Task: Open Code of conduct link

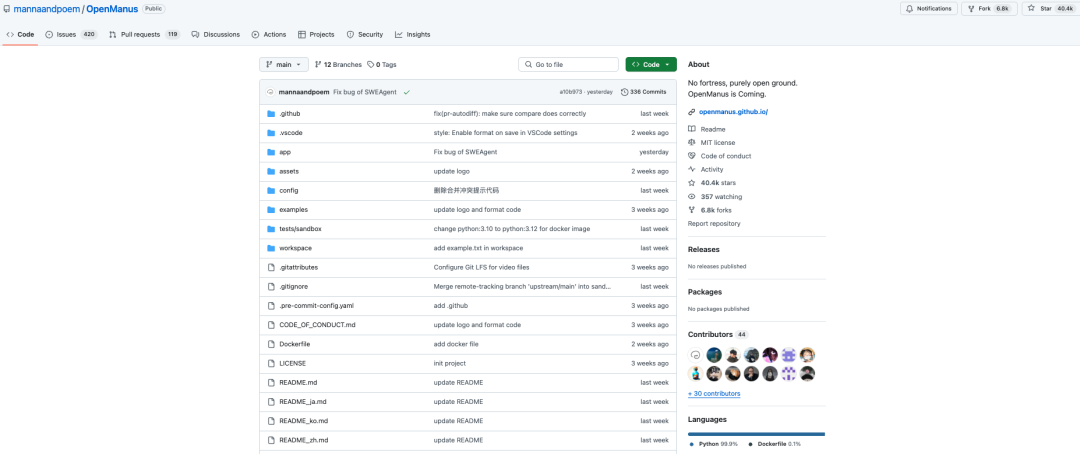Action: pos(726,156)
